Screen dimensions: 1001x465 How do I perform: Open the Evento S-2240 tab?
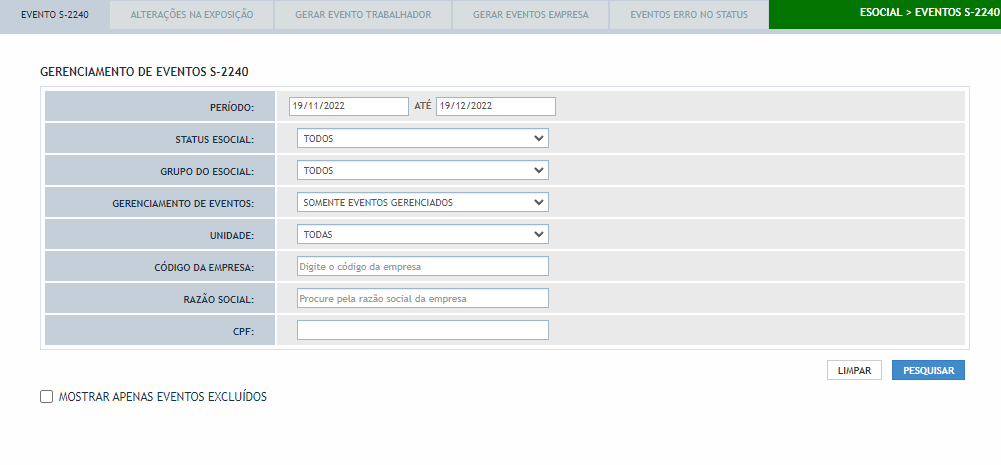[x=54, y=15]
